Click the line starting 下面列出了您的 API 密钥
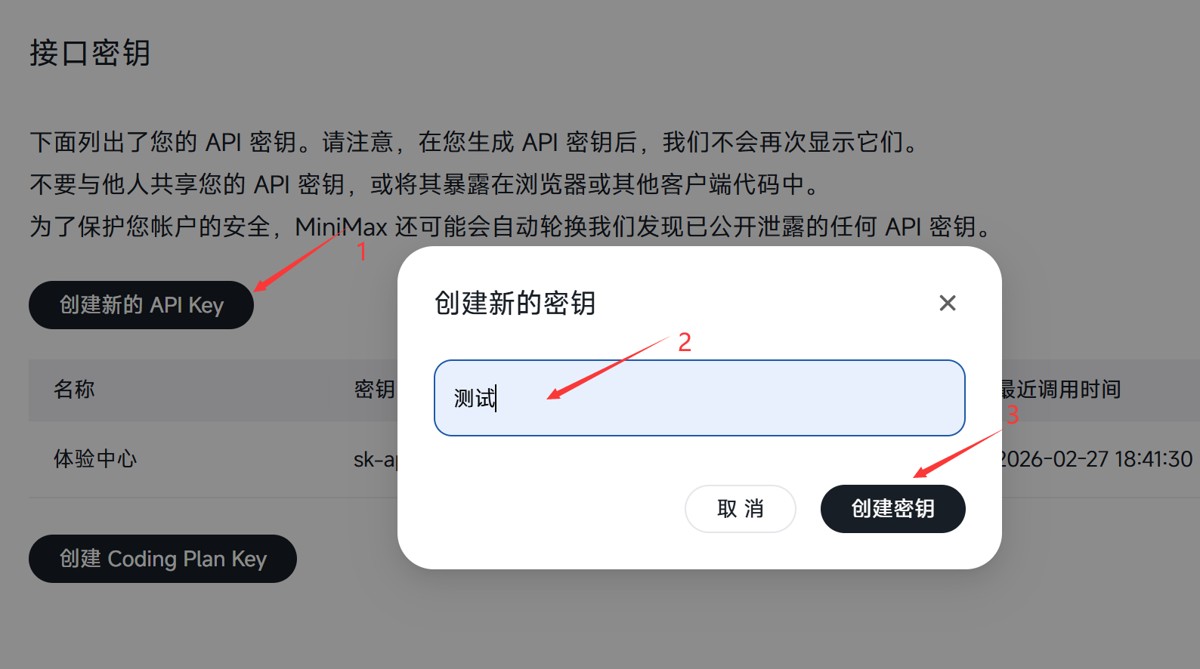 [474, 143]
